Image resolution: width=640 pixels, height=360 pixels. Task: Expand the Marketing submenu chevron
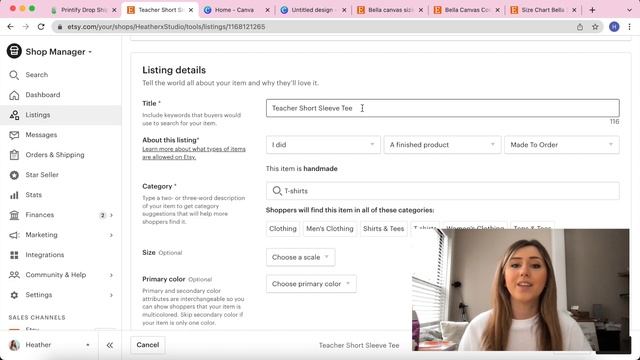pos(111,235)
